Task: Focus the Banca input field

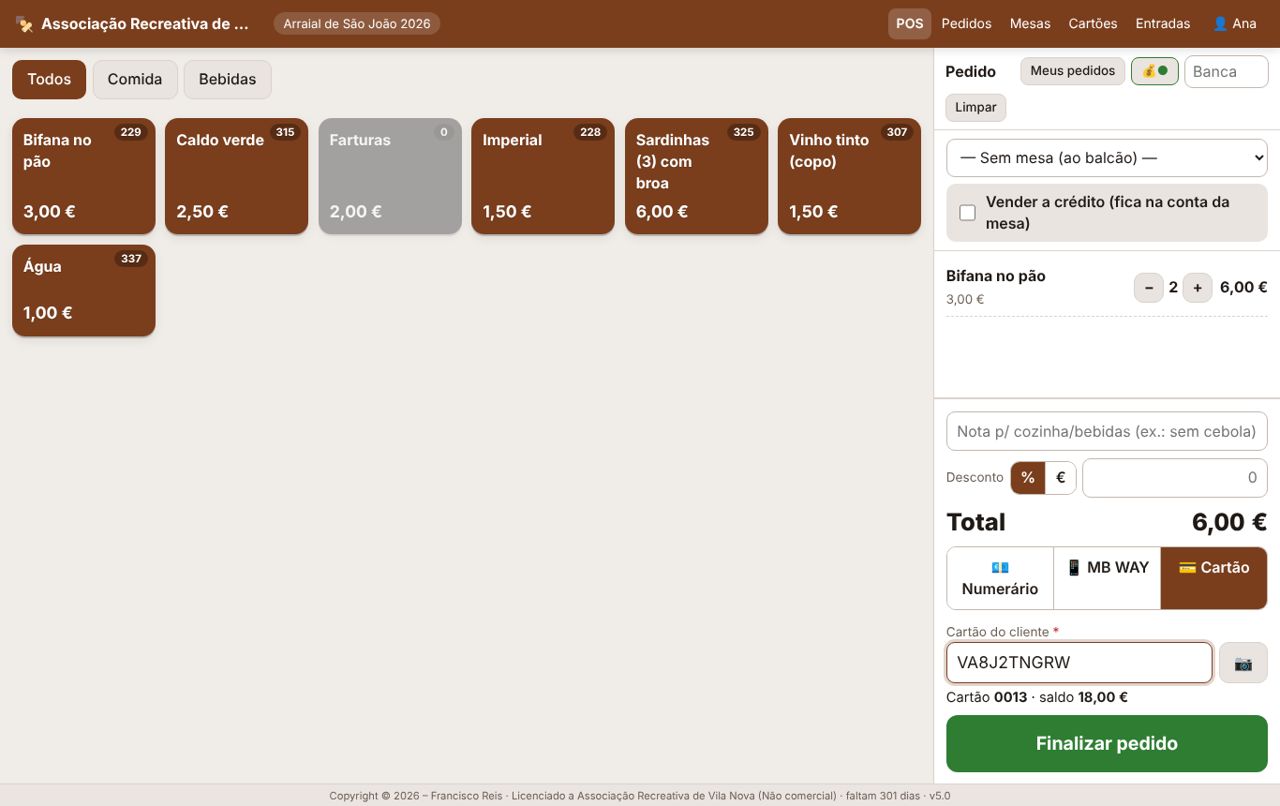Action: (1227, 72)
